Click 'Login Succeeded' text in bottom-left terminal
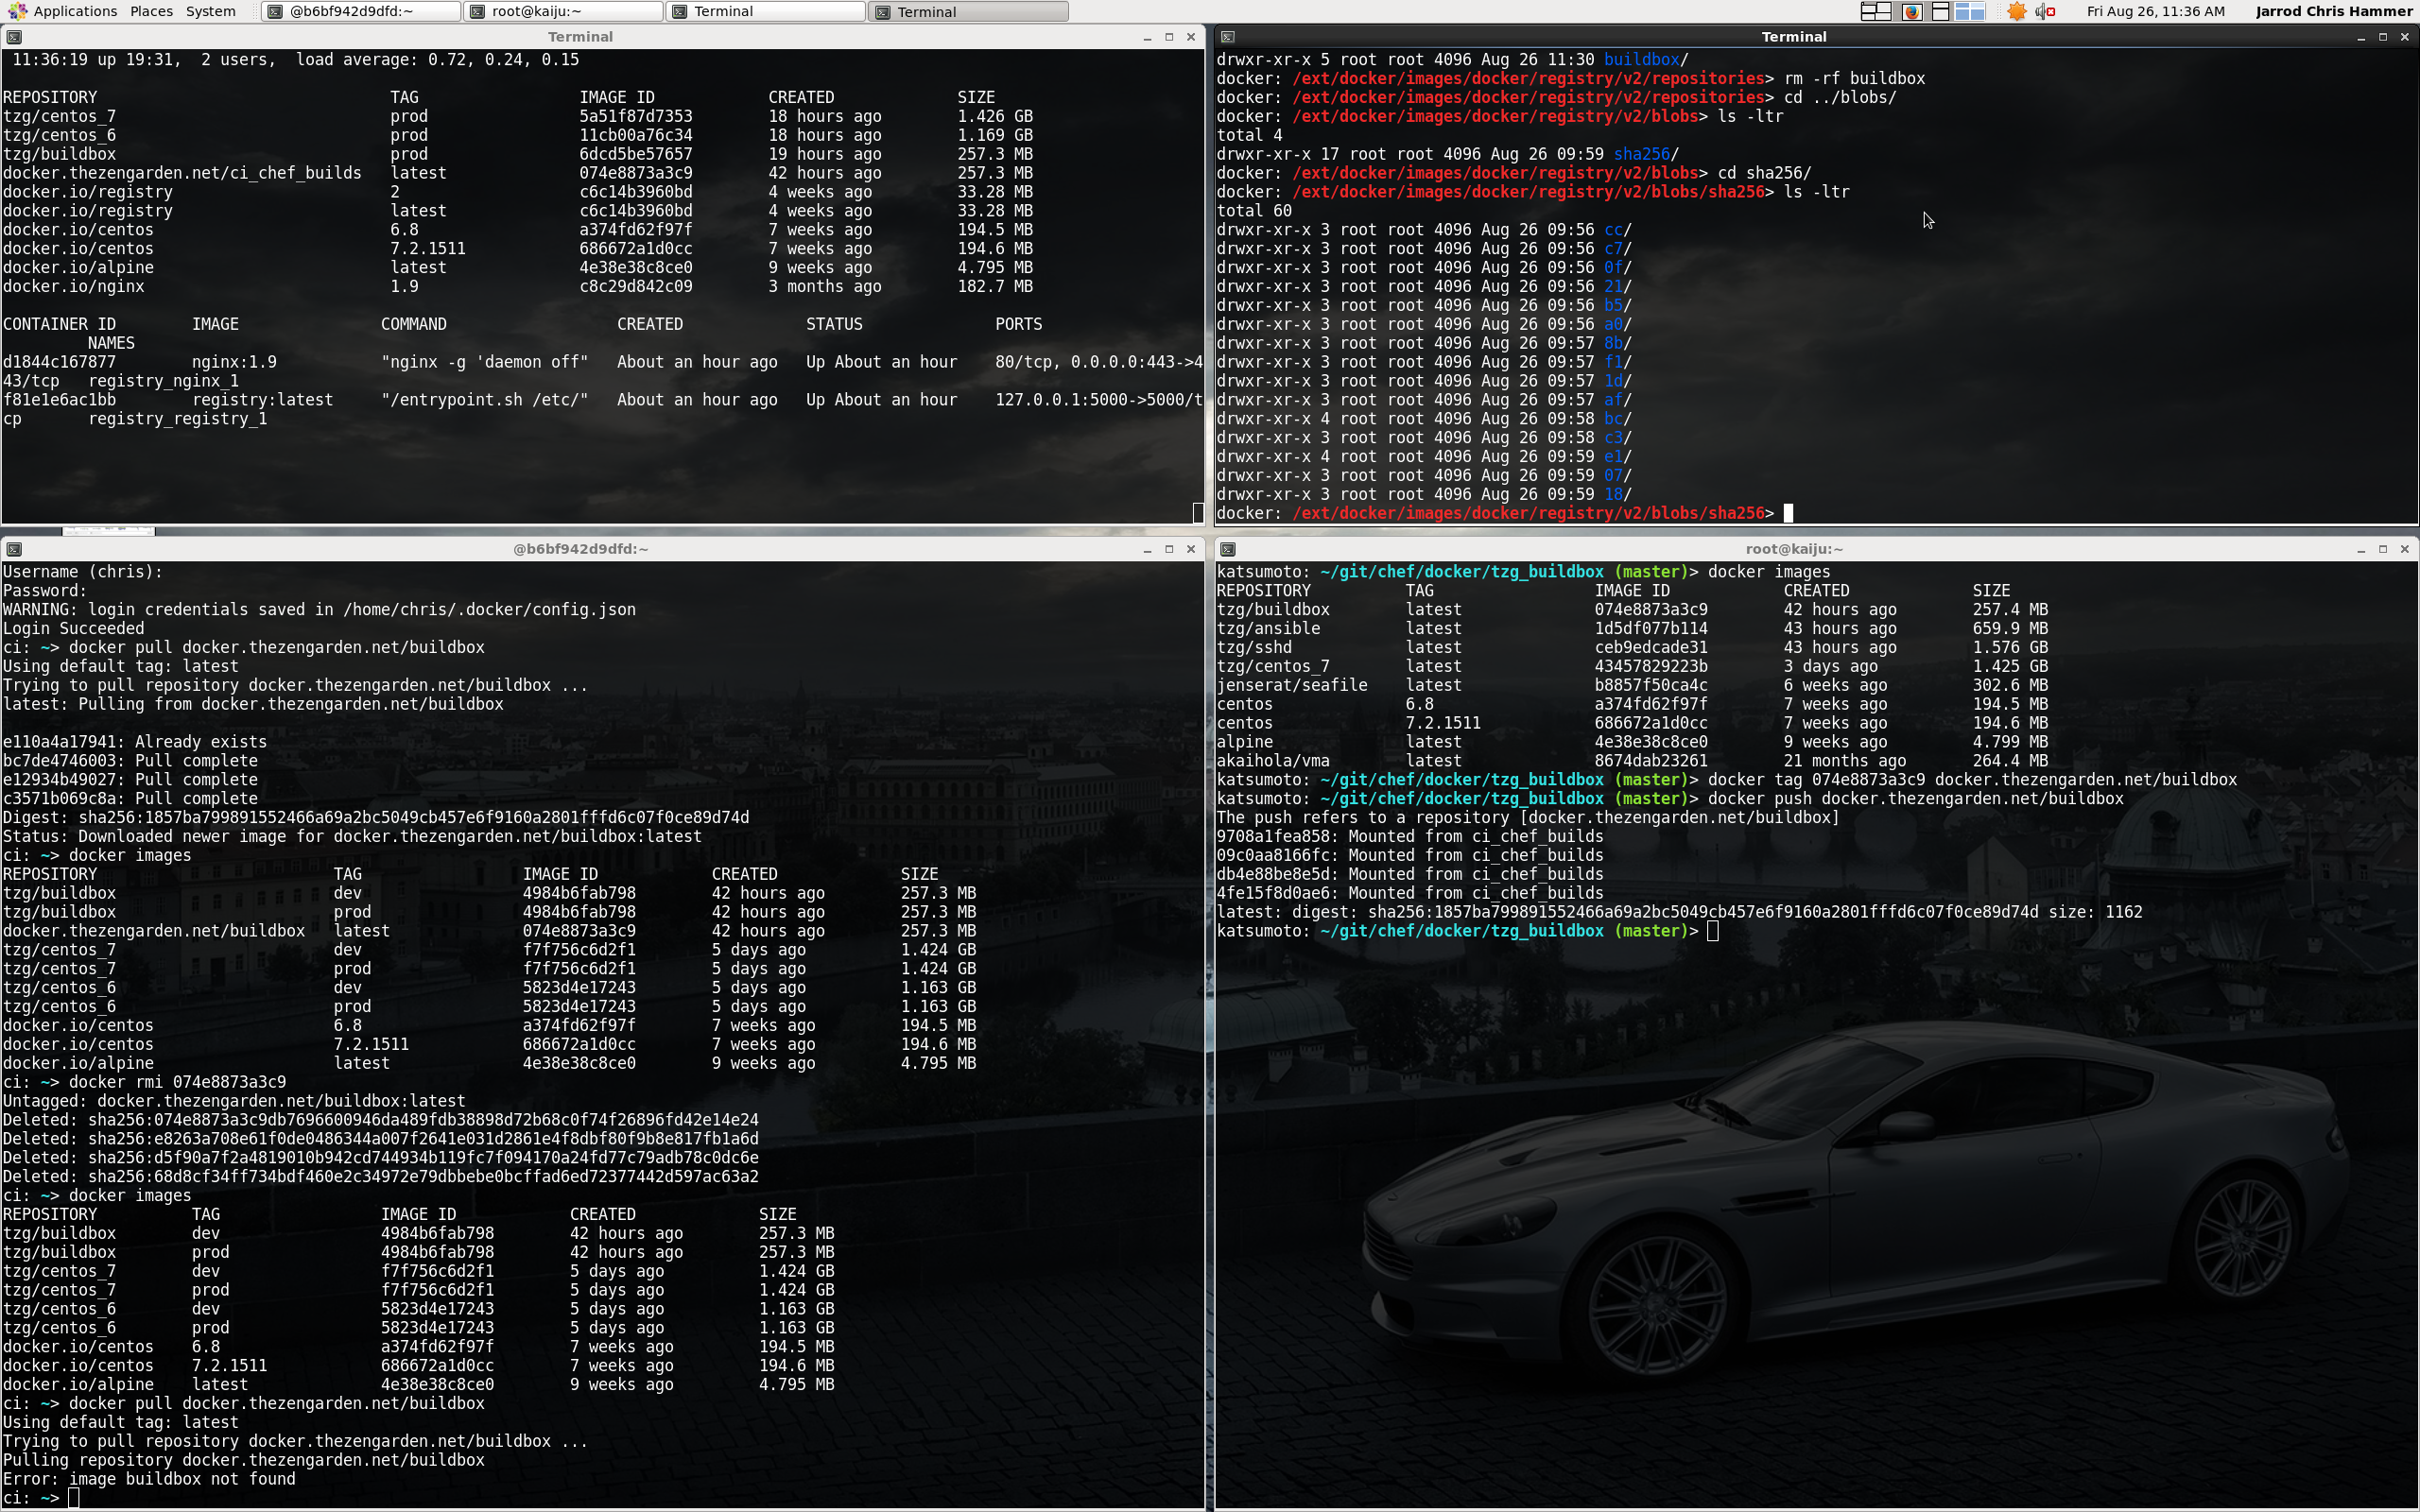Image resolution: width=2420 pixels, height=1512 pixels. pos(73,629)
